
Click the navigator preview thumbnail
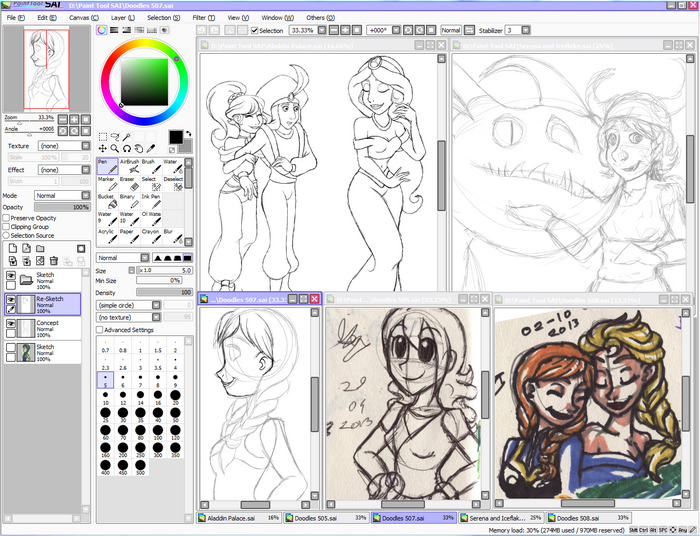pos(46,69)
